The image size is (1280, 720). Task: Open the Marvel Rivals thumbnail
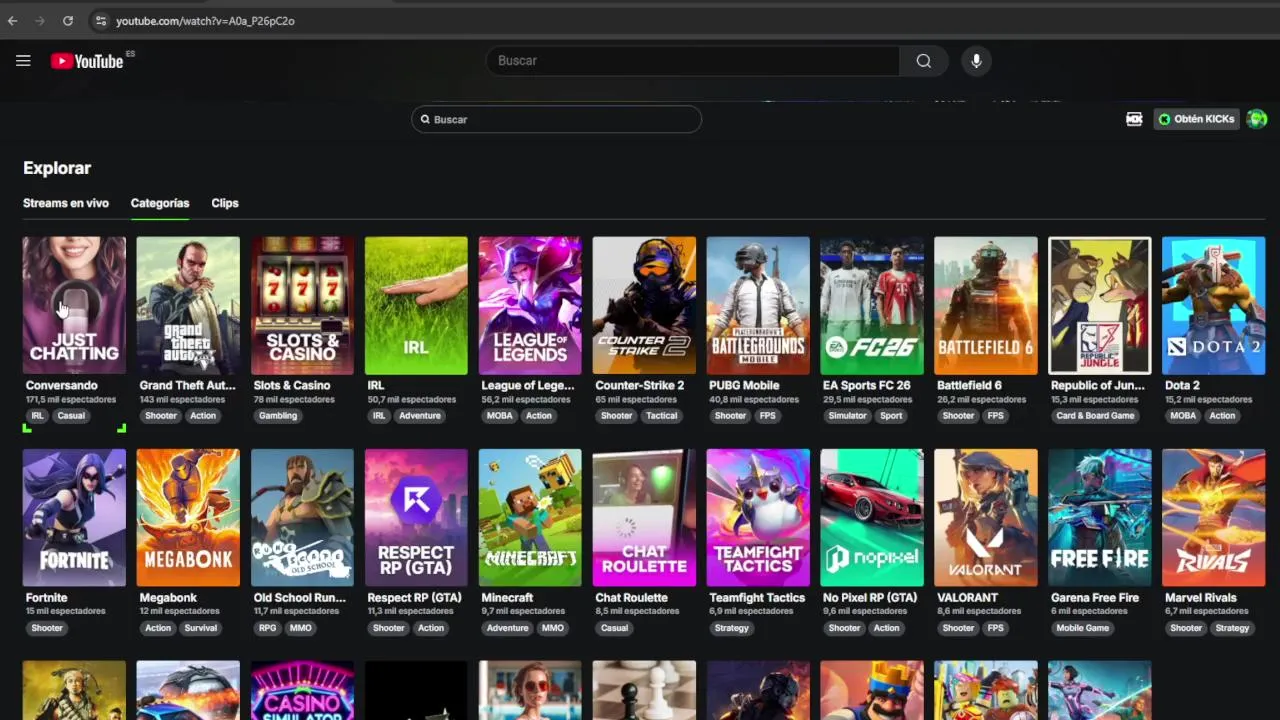(1214, 517)
